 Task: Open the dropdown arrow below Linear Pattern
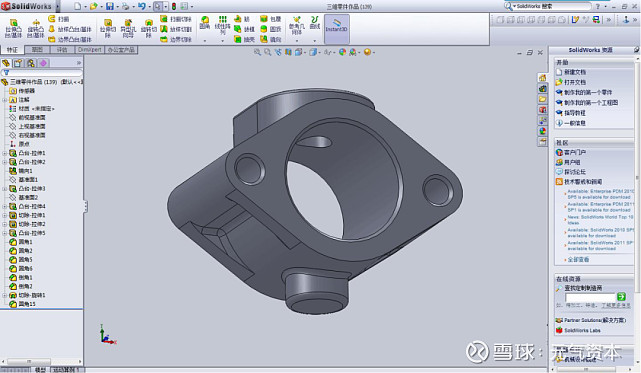(x=223, y=40)
